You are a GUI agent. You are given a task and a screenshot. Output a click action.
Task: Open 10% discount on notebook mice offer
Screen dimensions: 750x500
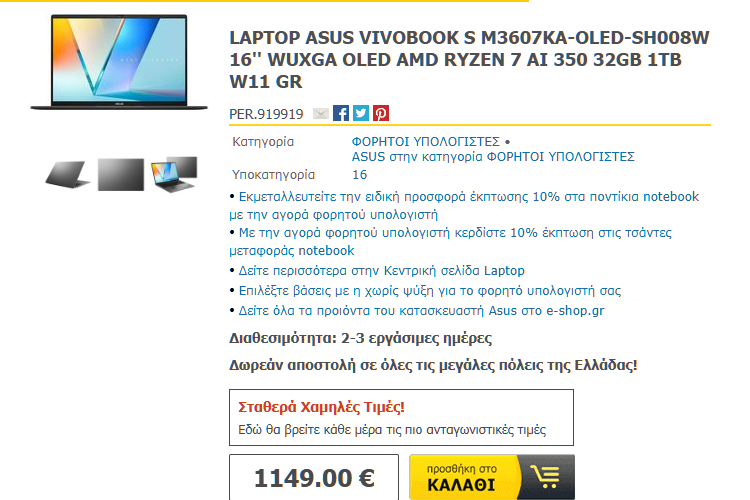pyautogui.click(x=464, y=206)
